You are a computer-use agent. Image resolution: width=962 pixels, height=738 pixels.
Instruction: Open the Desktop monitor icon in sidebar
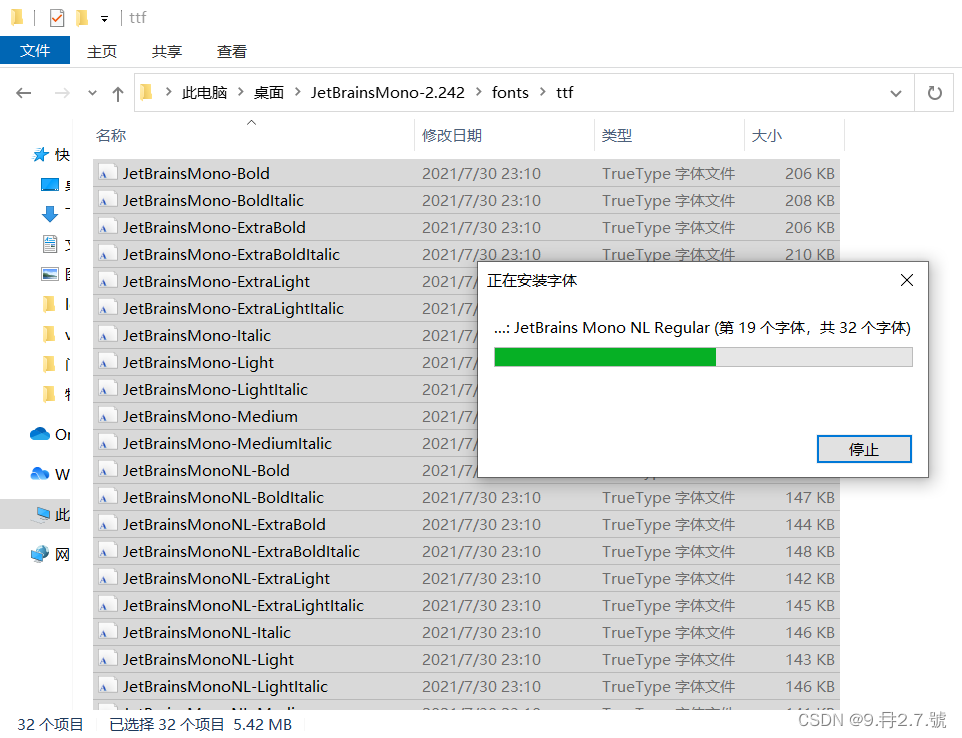point(50,185)
